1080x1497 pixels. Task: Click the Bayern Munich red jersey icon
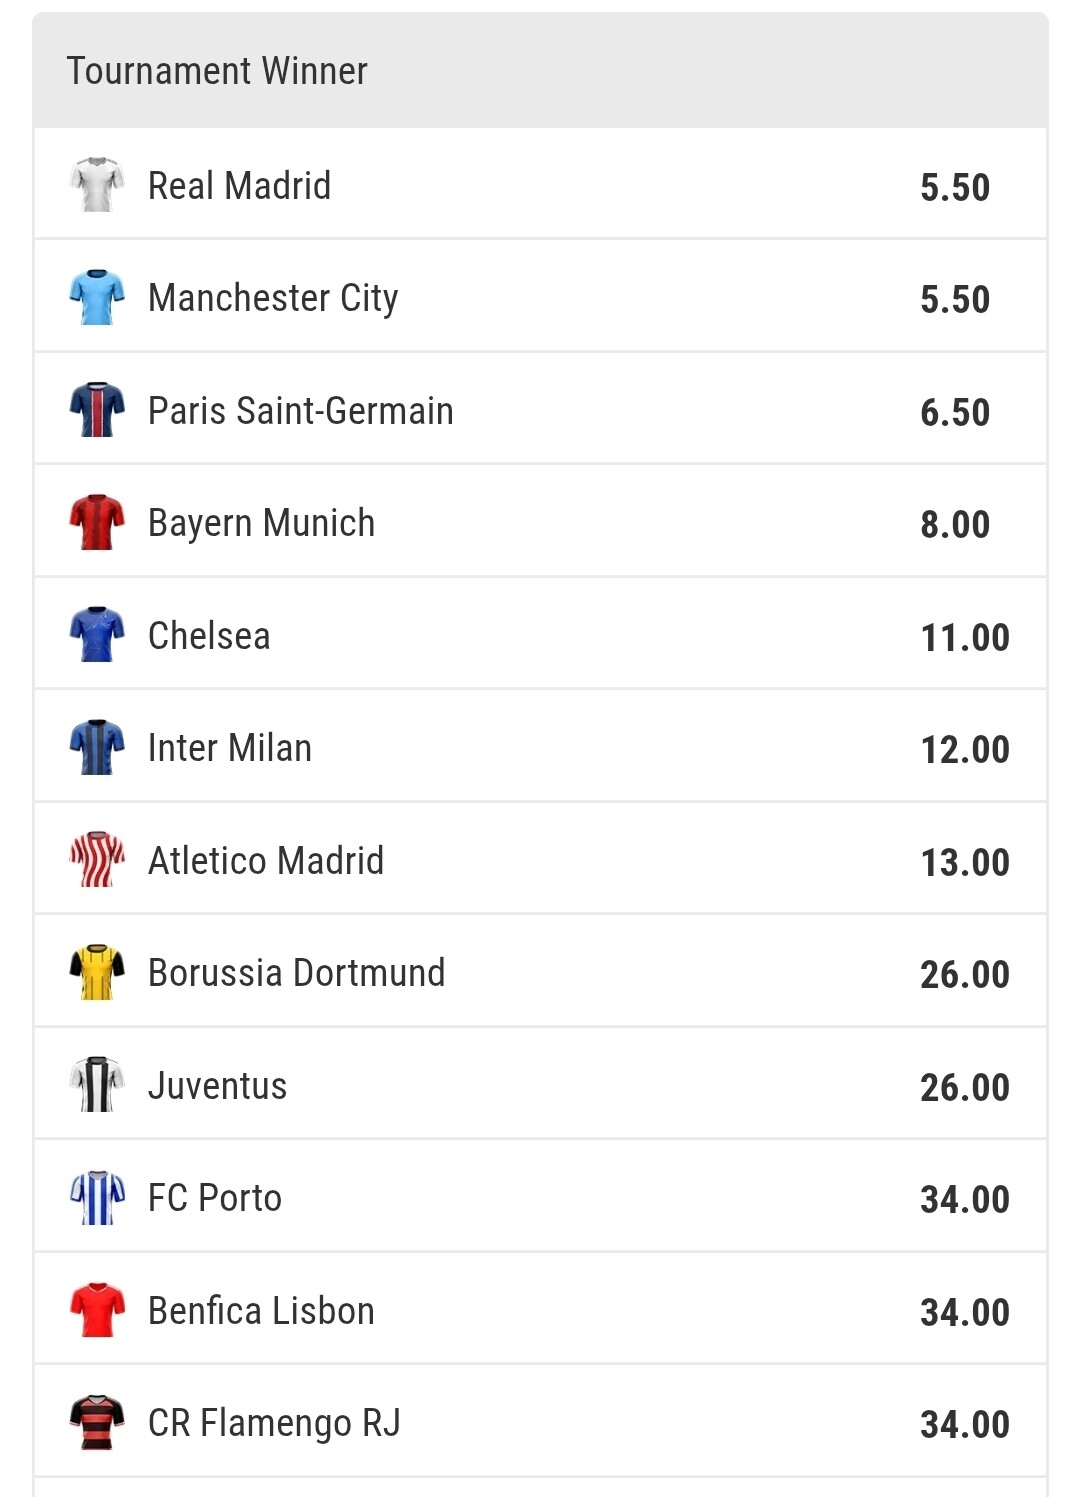click(x=97, y=522)
